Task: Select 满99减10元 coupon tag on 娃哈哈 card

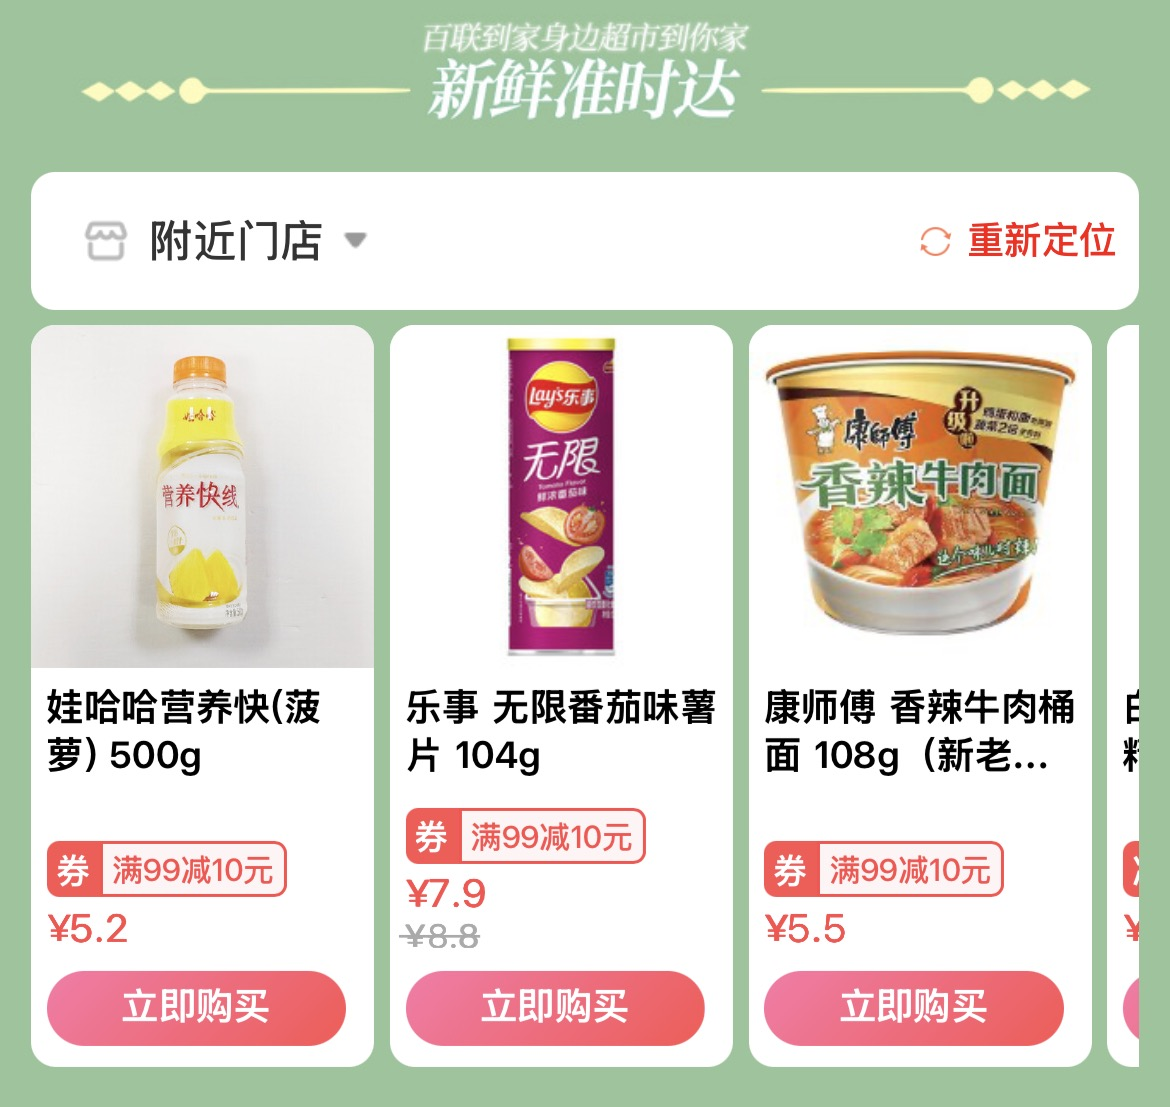Action: point(193,870)
